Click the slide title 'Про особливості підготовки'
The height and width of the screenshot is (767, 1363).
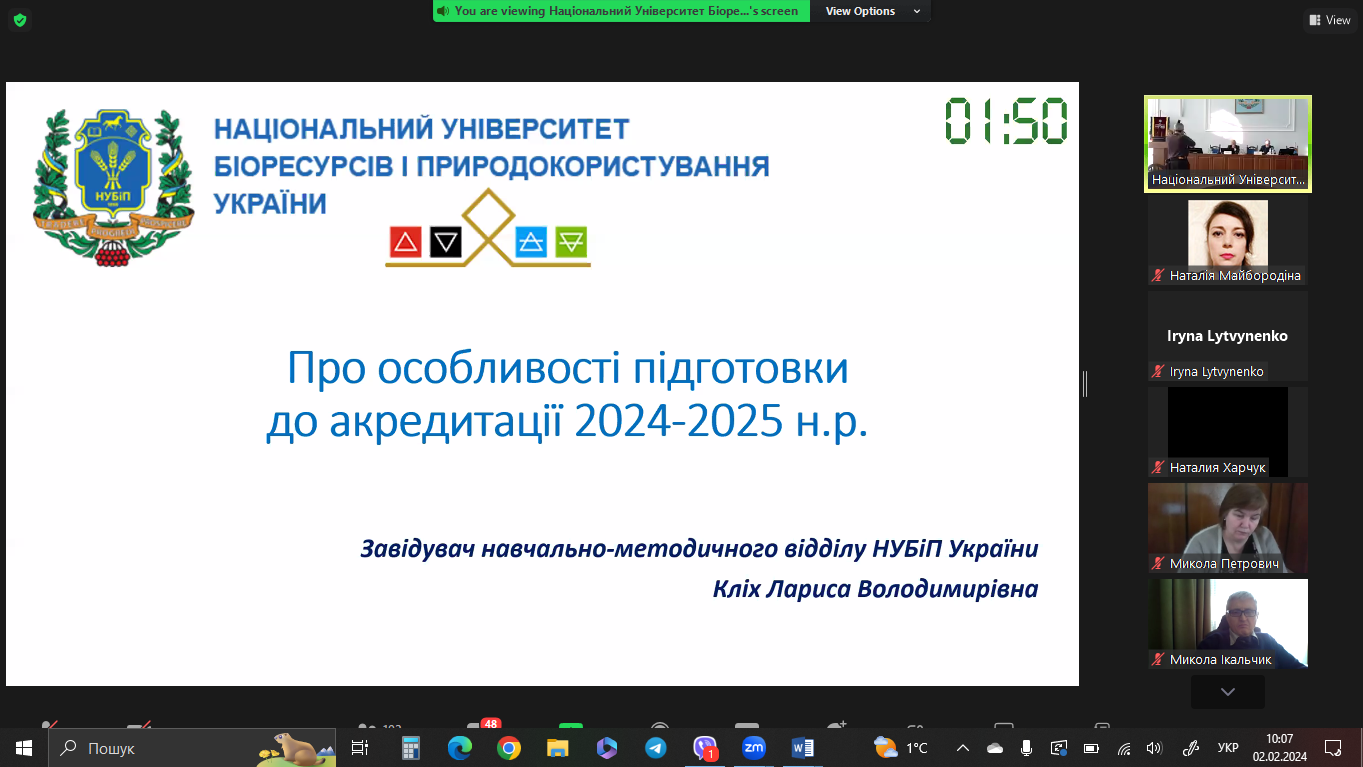click(567, 368)
